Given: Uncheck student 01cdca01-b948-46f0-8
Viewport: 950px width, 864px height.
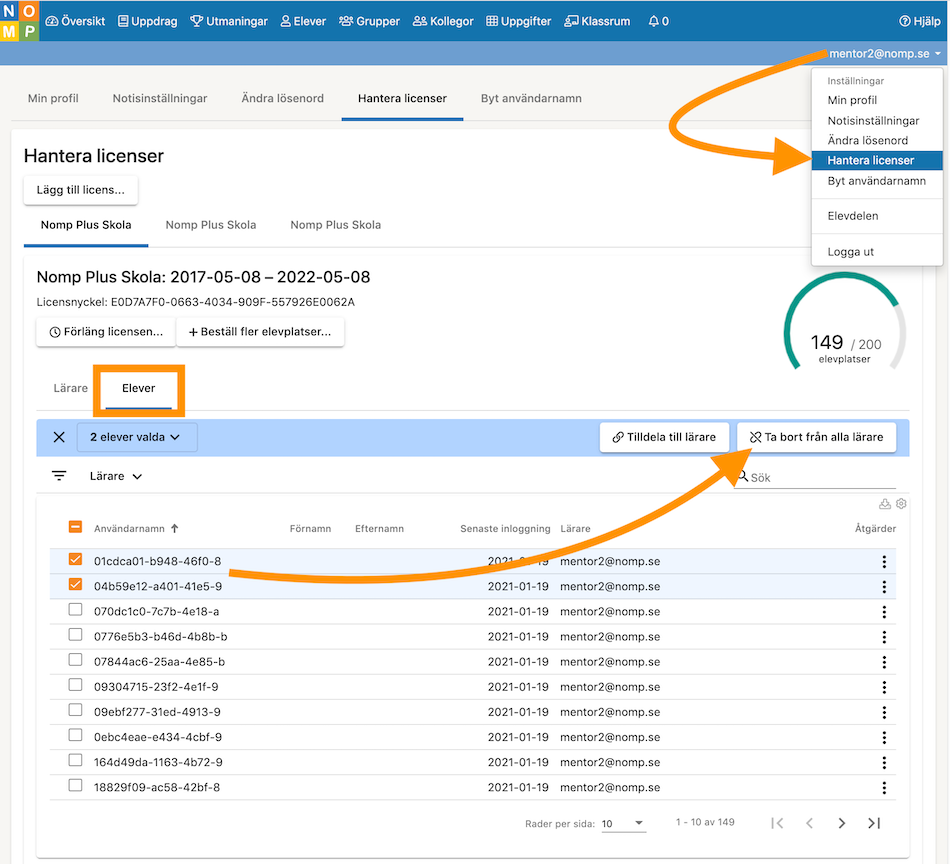Looking at the screenshot, I should tap(75, 559).
